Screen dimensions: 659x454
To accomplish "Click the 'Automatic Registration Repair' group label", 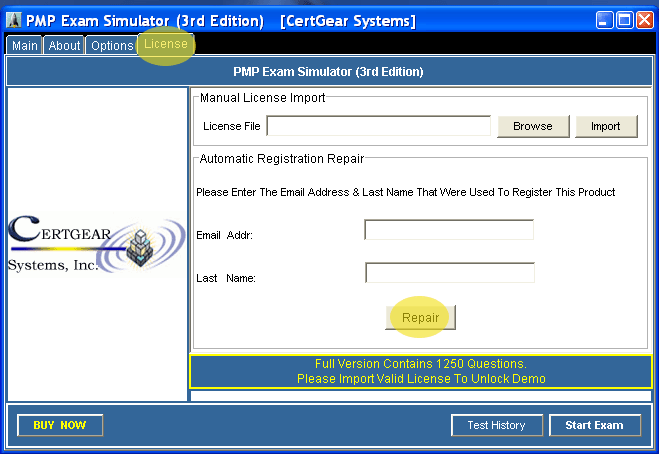I will coord(282,158).
